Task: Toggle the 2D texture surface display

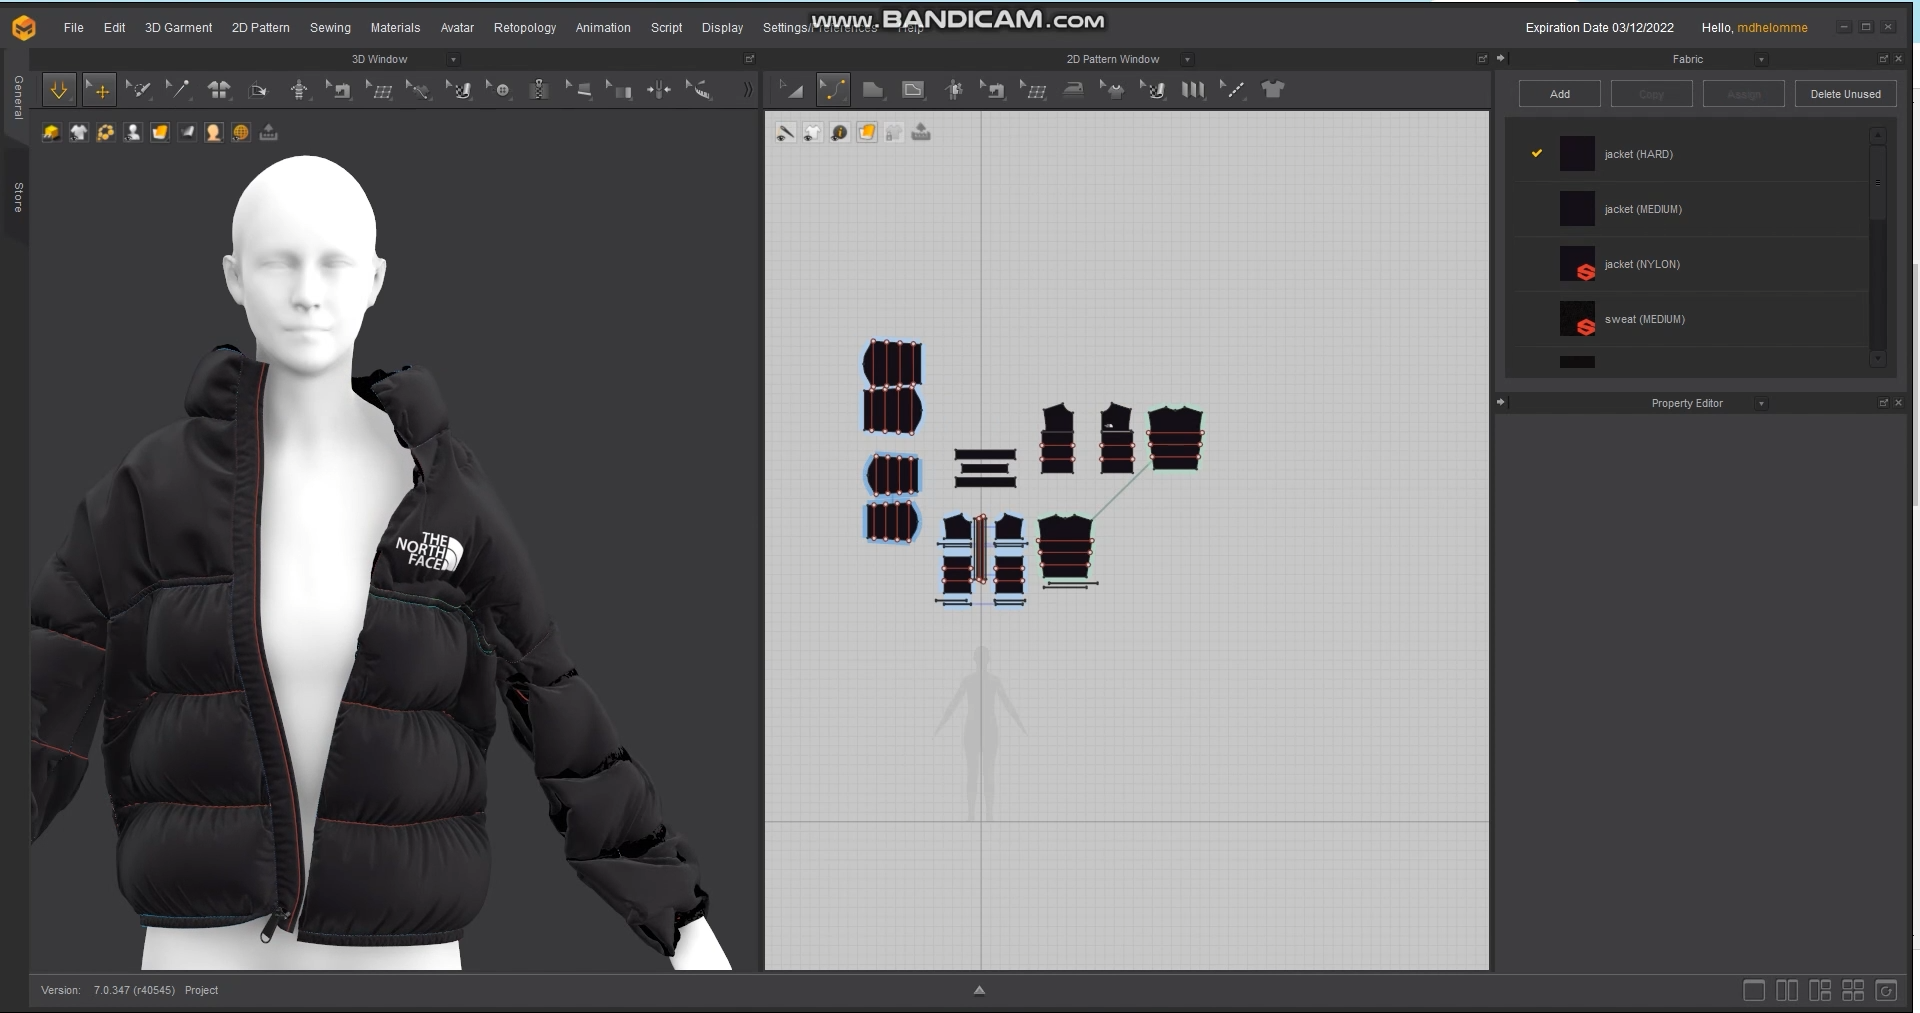Action: coord(867,132)
